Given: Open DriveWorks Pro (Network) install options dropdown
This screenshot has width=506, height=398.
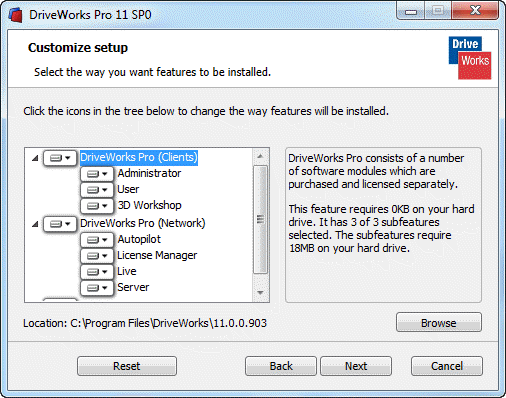Looking at the screenshot, I should tap(60, 224).
